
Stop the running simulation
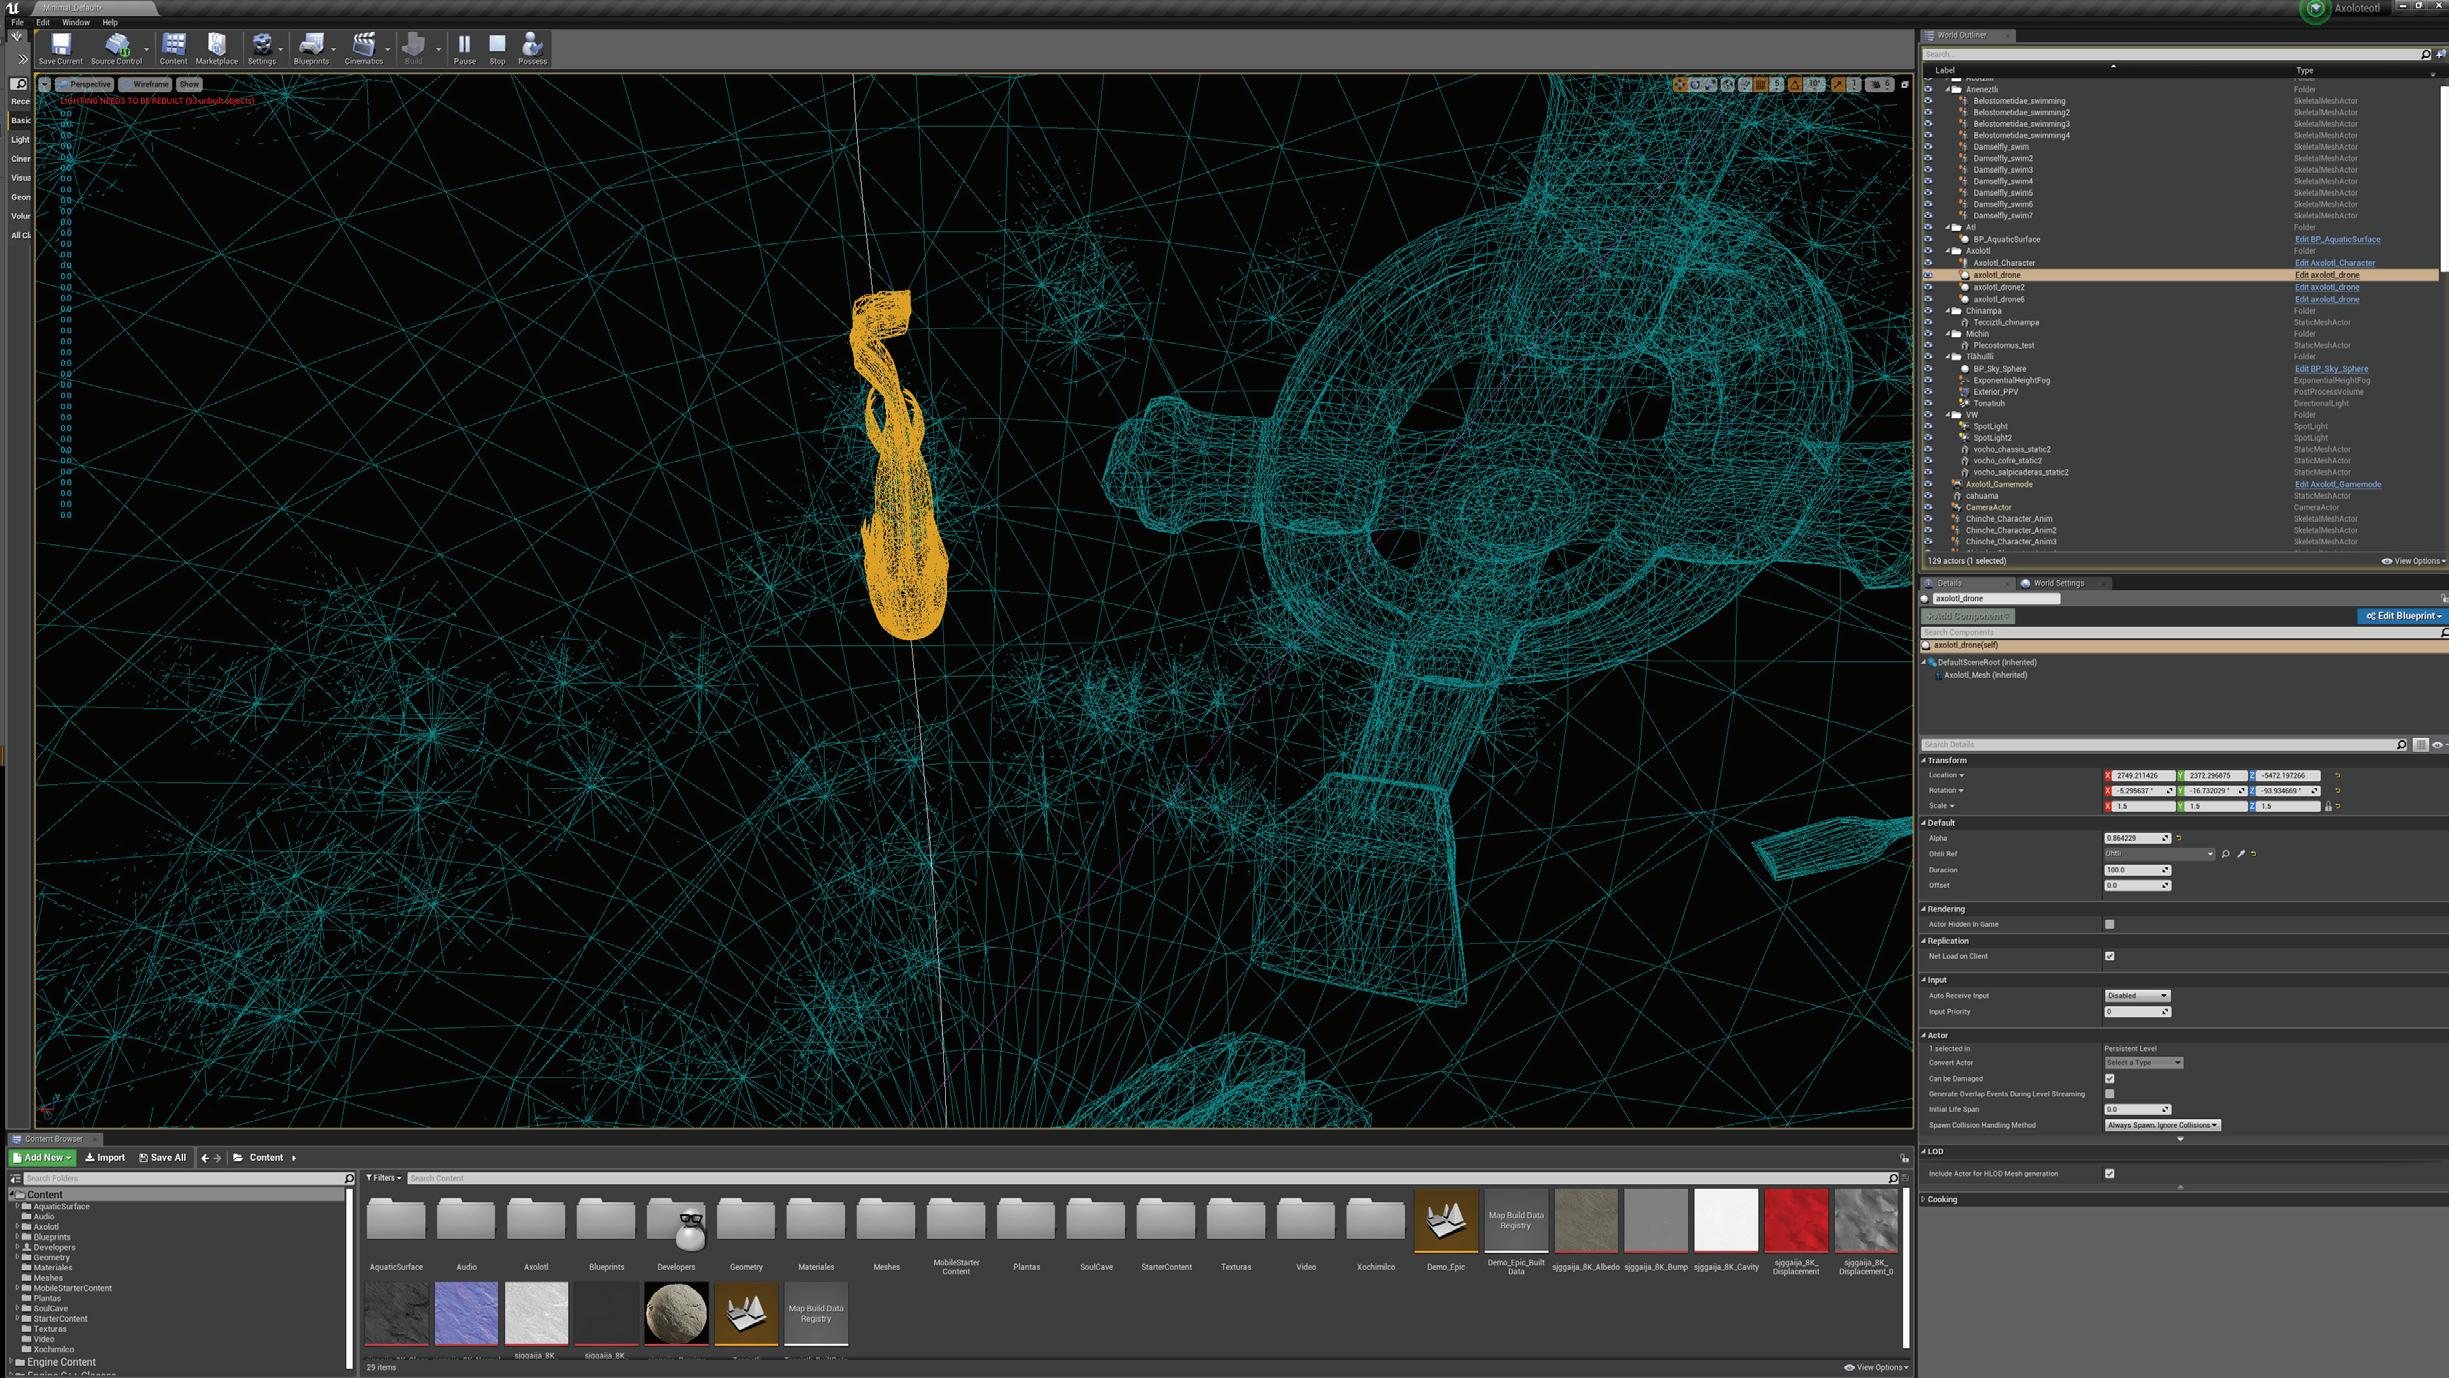pos(497,47)
